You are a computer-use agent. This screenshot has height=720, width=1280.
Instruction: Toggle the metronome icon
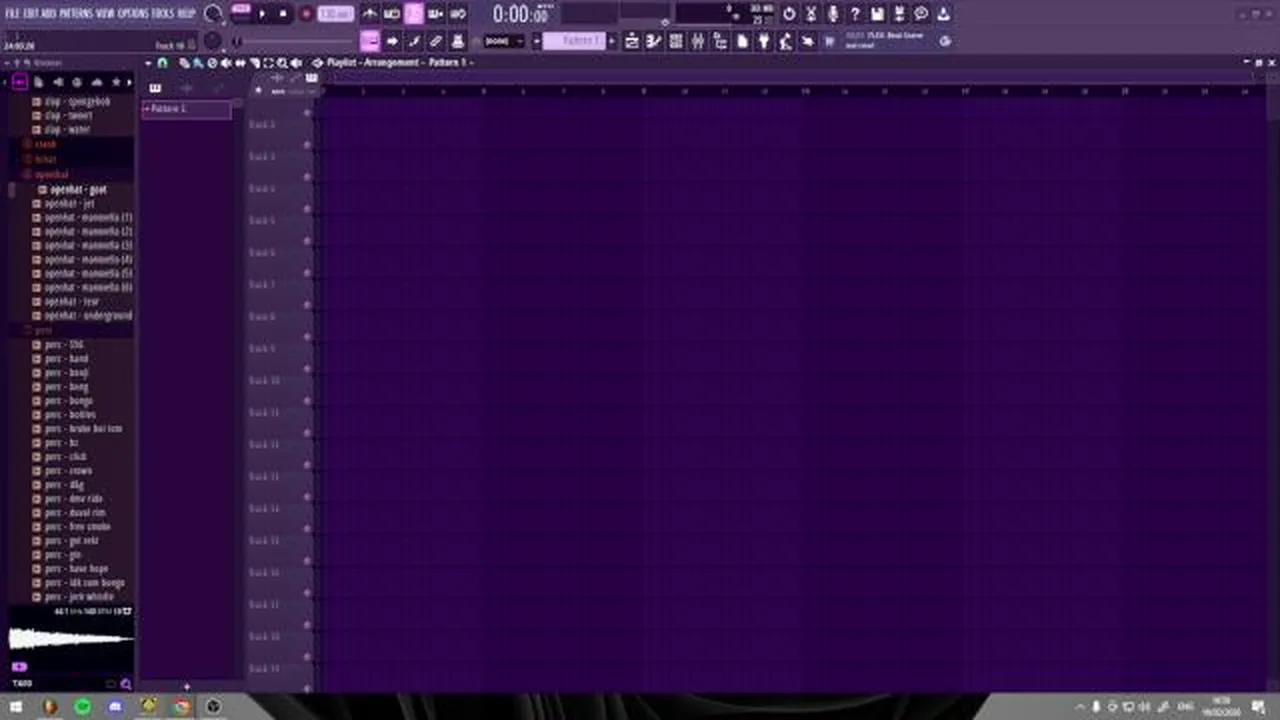point(369,14)
